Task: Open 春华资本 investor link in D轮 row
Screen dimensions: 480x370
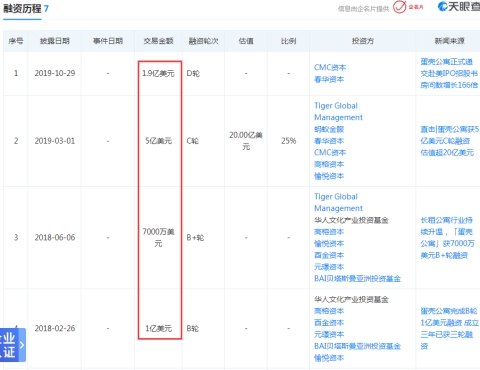Action: point(329,79)
